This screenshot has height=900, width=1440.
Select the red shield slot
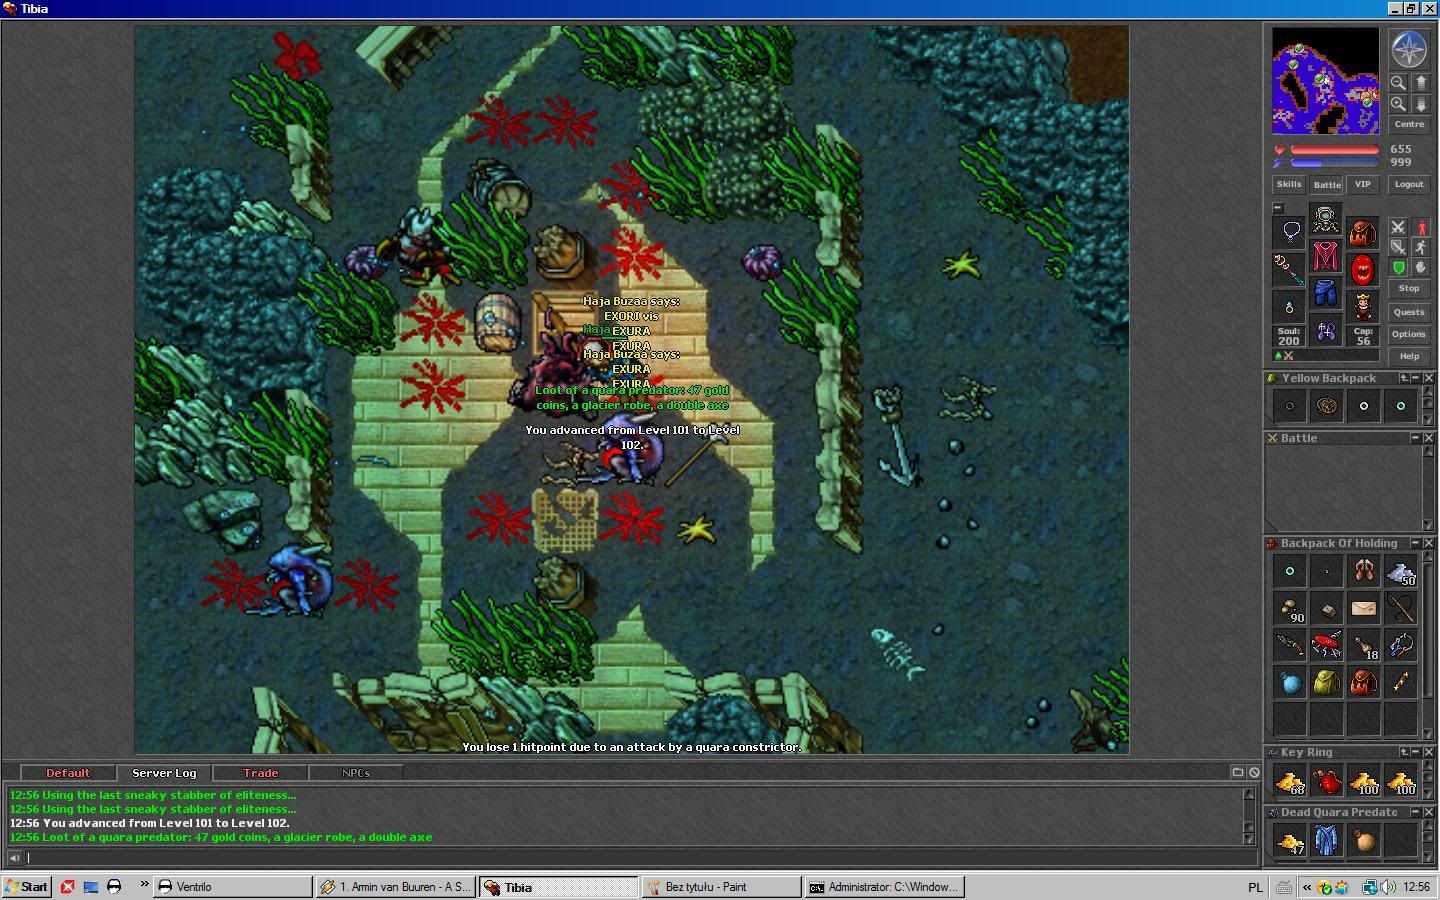(x=1363, y=269)
